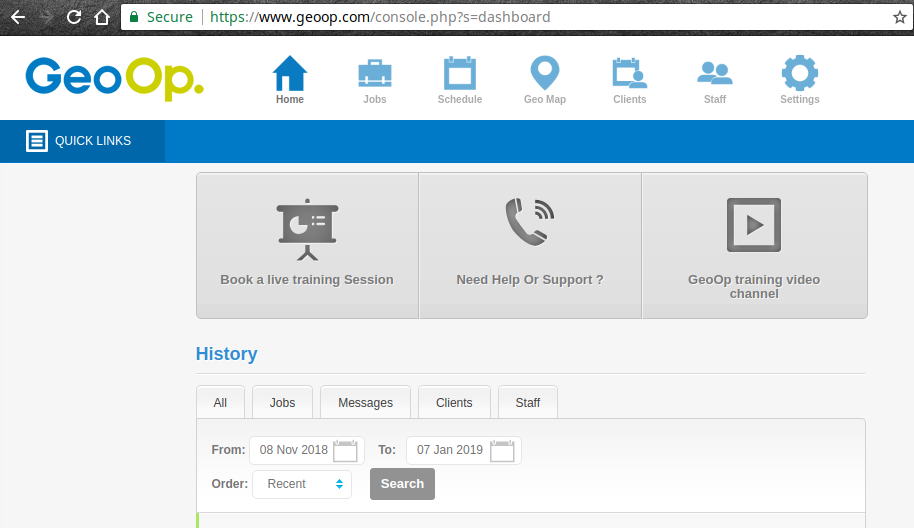Switch to the Jobs history tab
The height and width of the screenshot is (528, 914).
tap(282, 403)
